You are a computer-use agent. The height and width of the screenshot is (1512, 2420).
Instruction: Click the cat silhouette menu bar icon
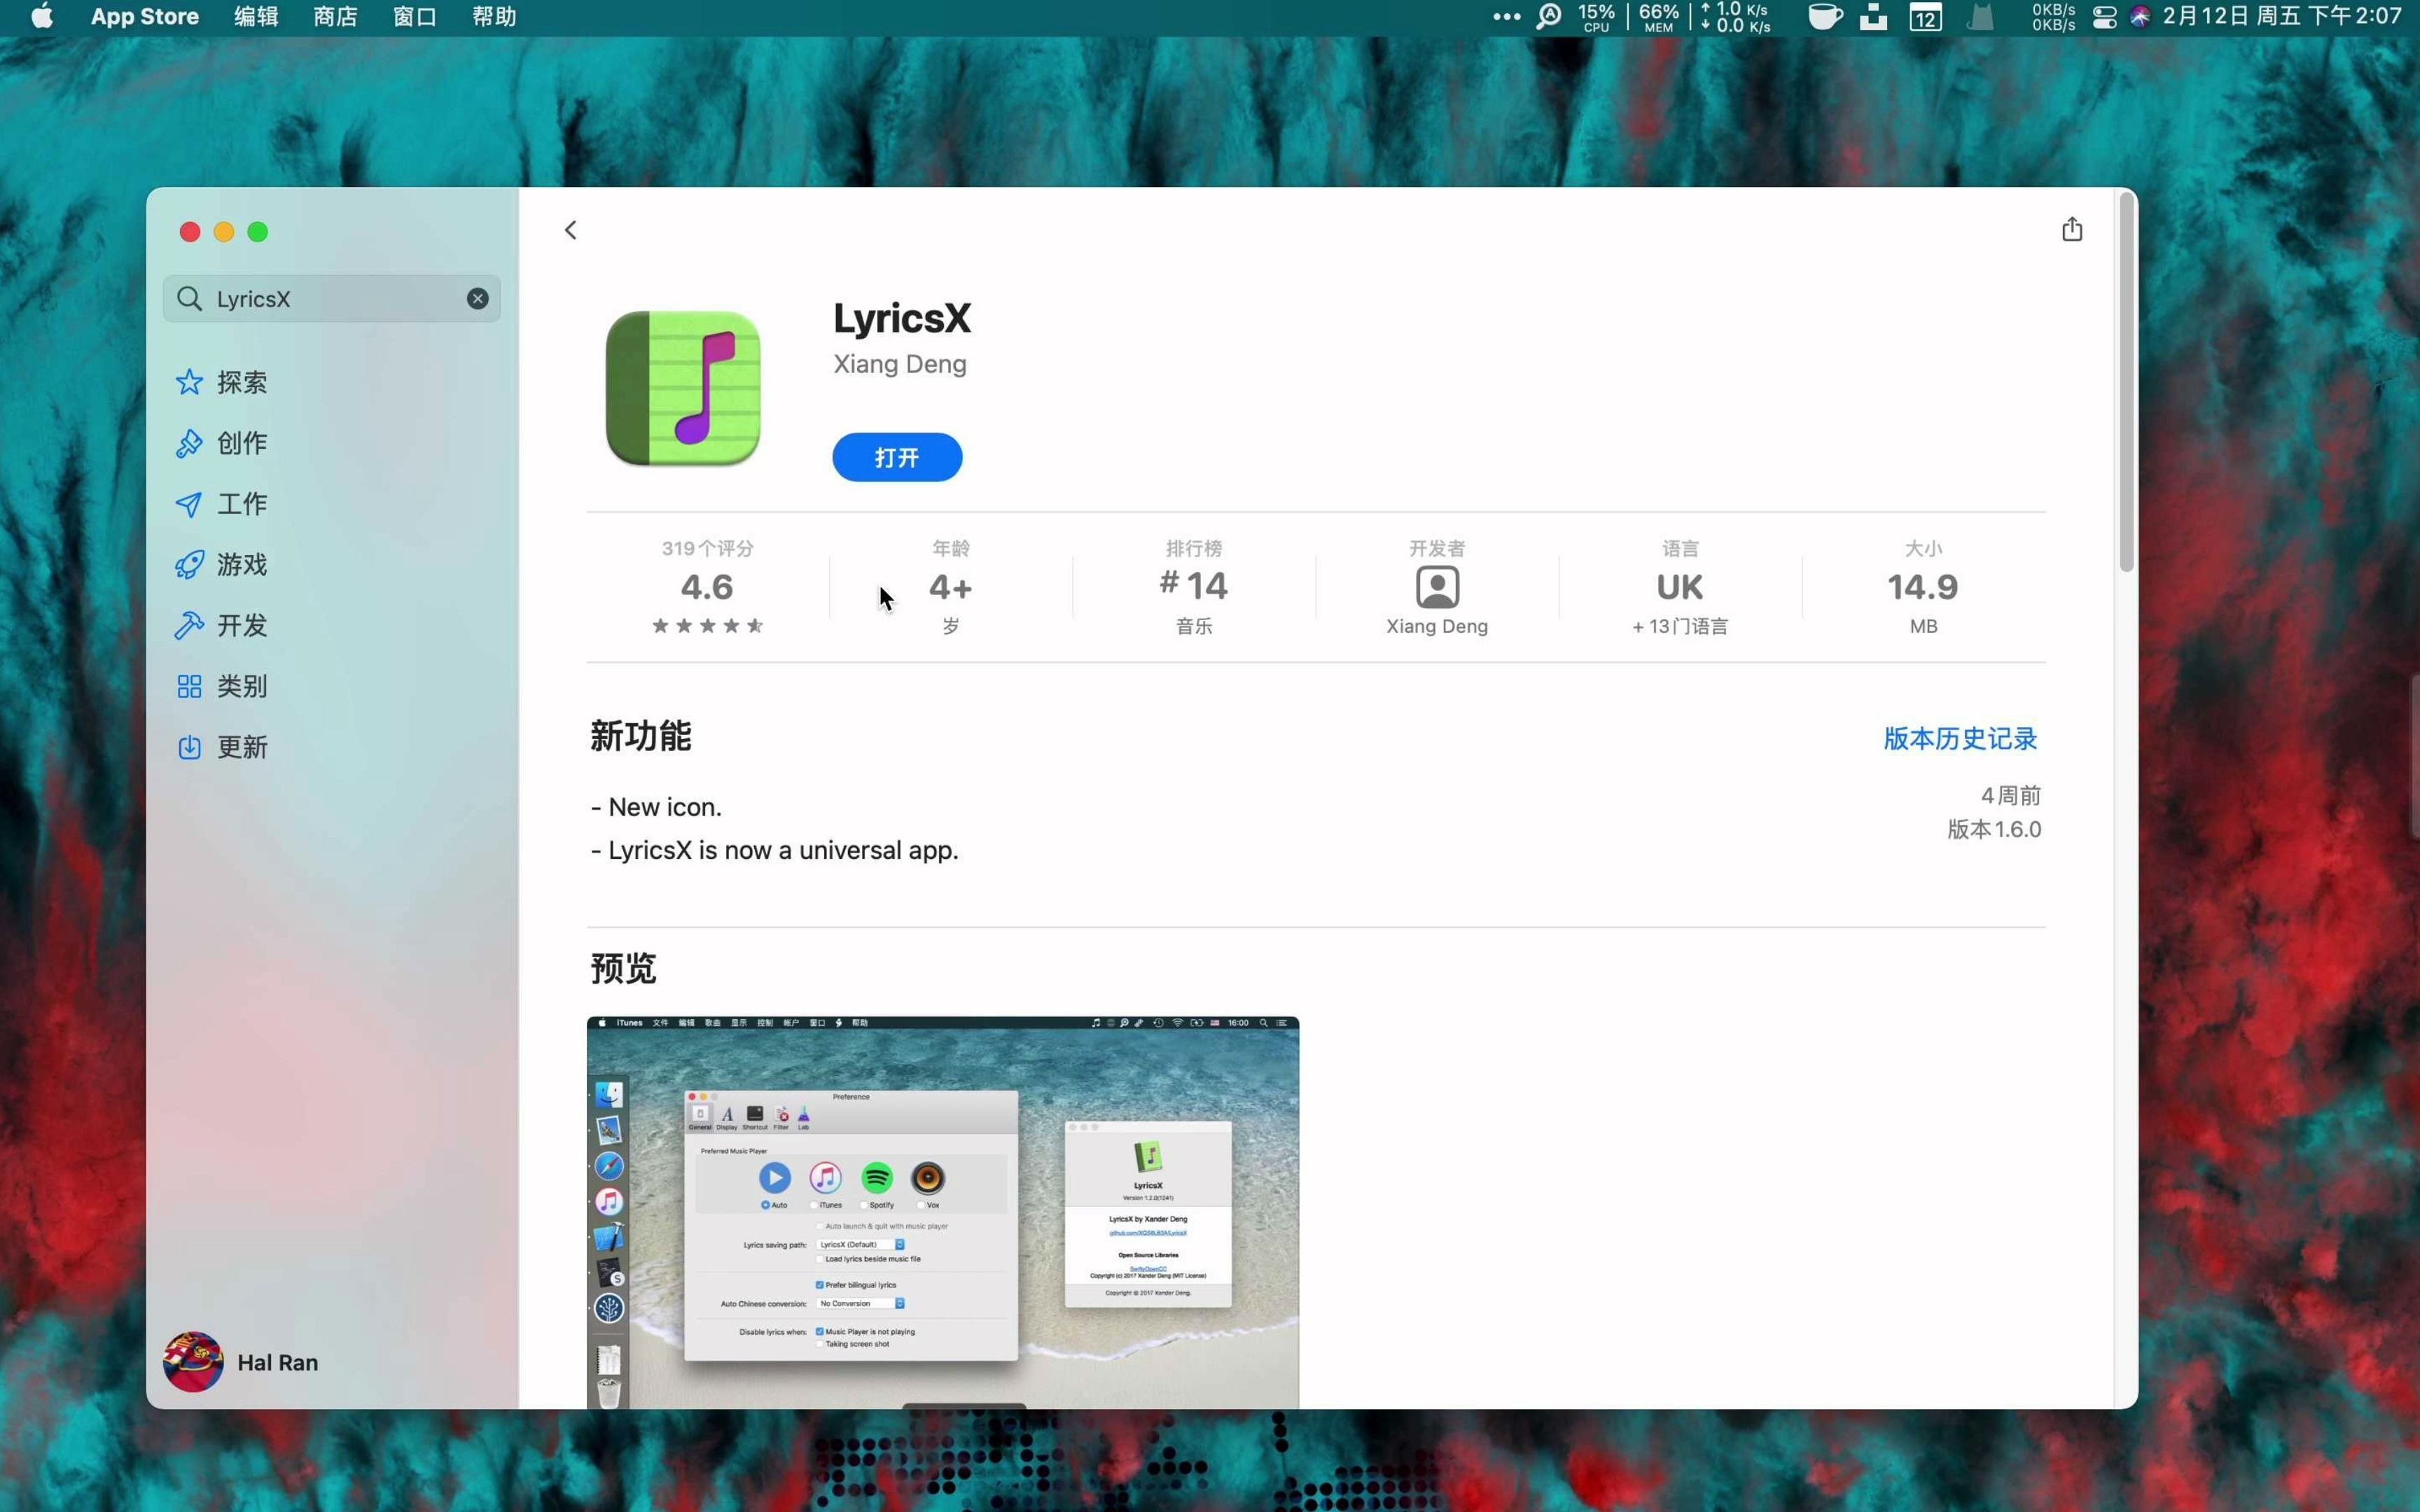tap(1980, 16)
